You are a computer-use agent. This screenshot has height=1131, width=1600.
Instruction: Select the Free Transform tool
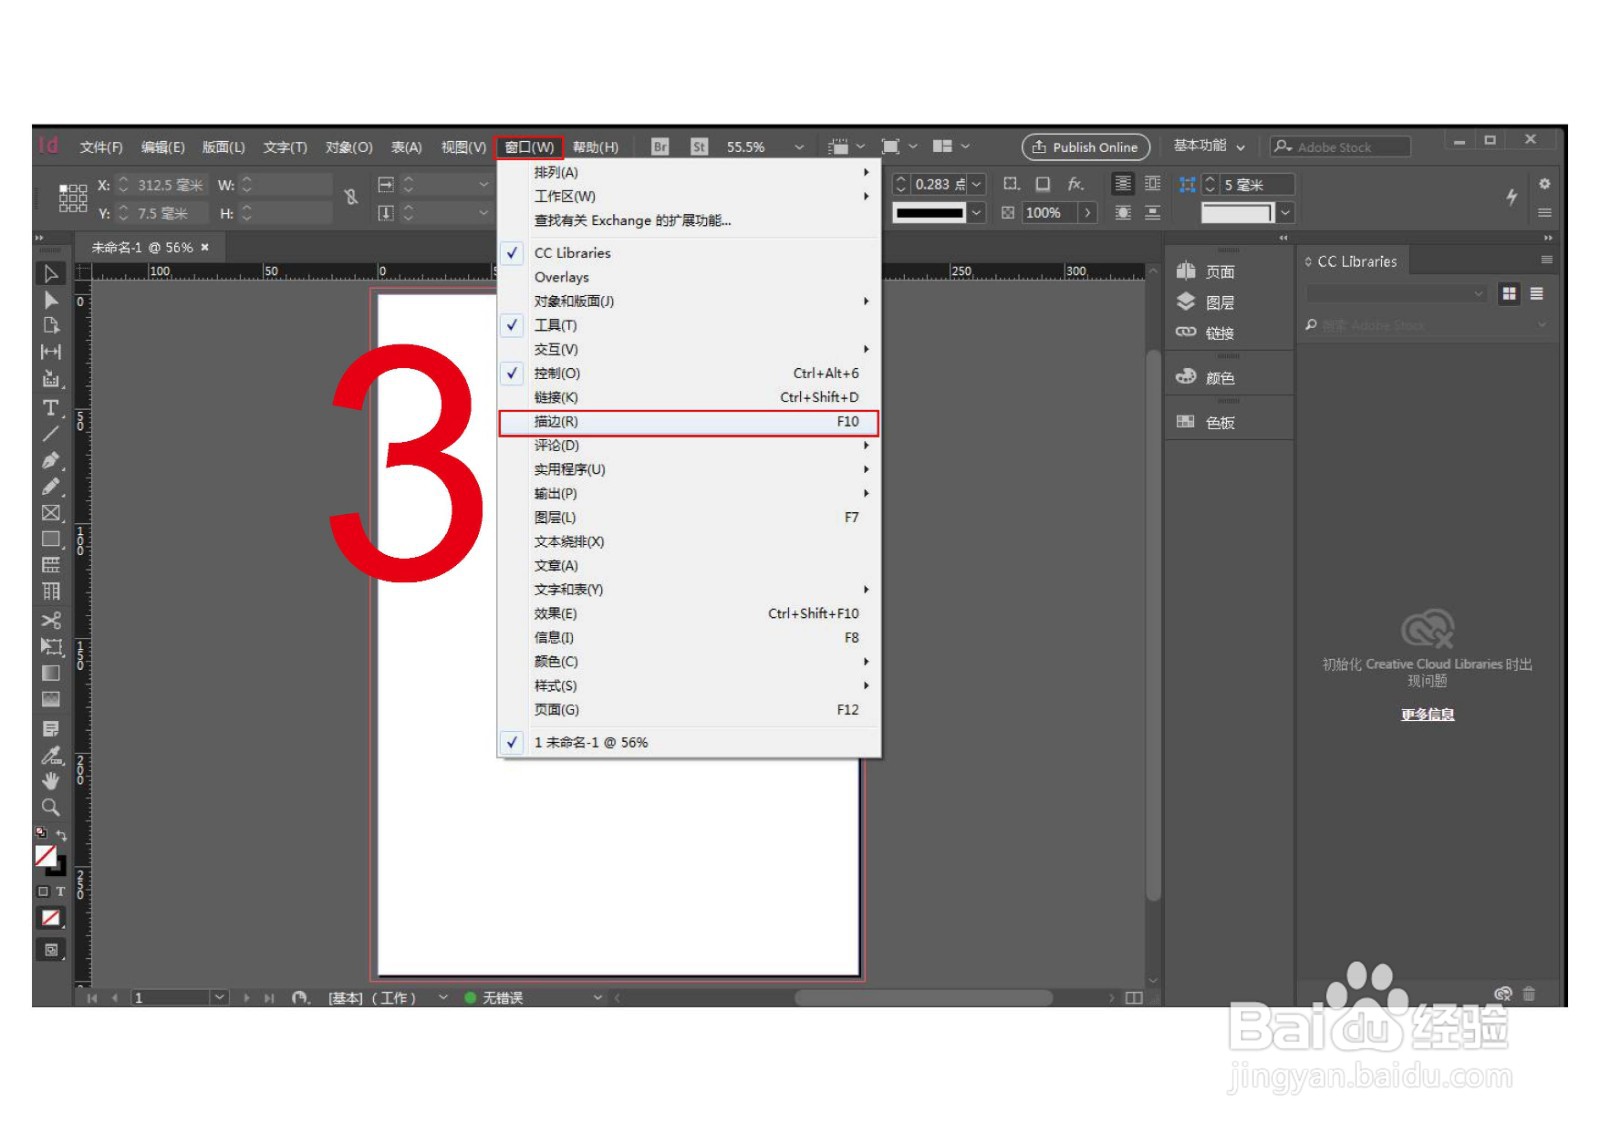[51, 647]
